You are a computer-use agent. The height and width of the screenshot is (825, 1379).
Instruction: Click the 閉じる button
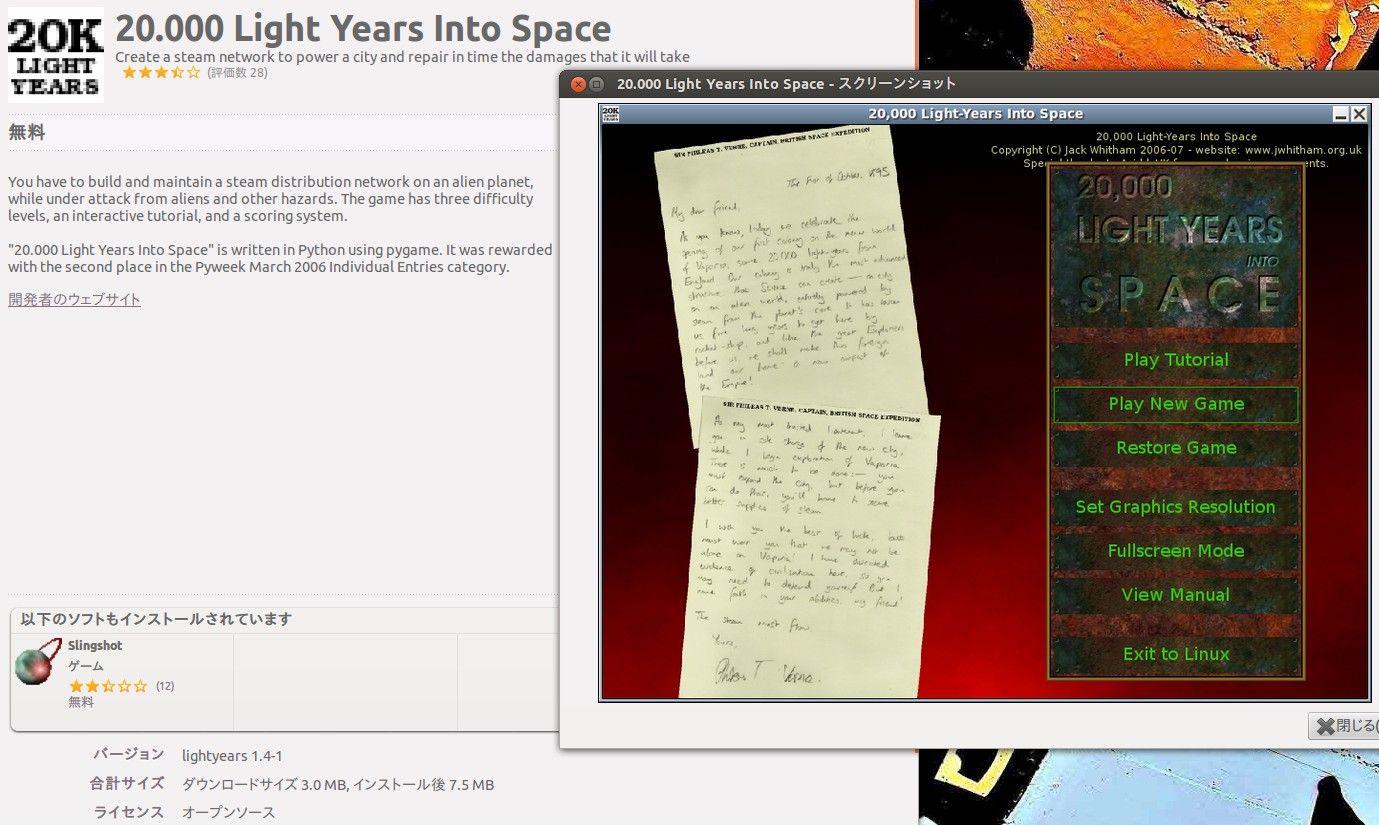(1345, 726)
